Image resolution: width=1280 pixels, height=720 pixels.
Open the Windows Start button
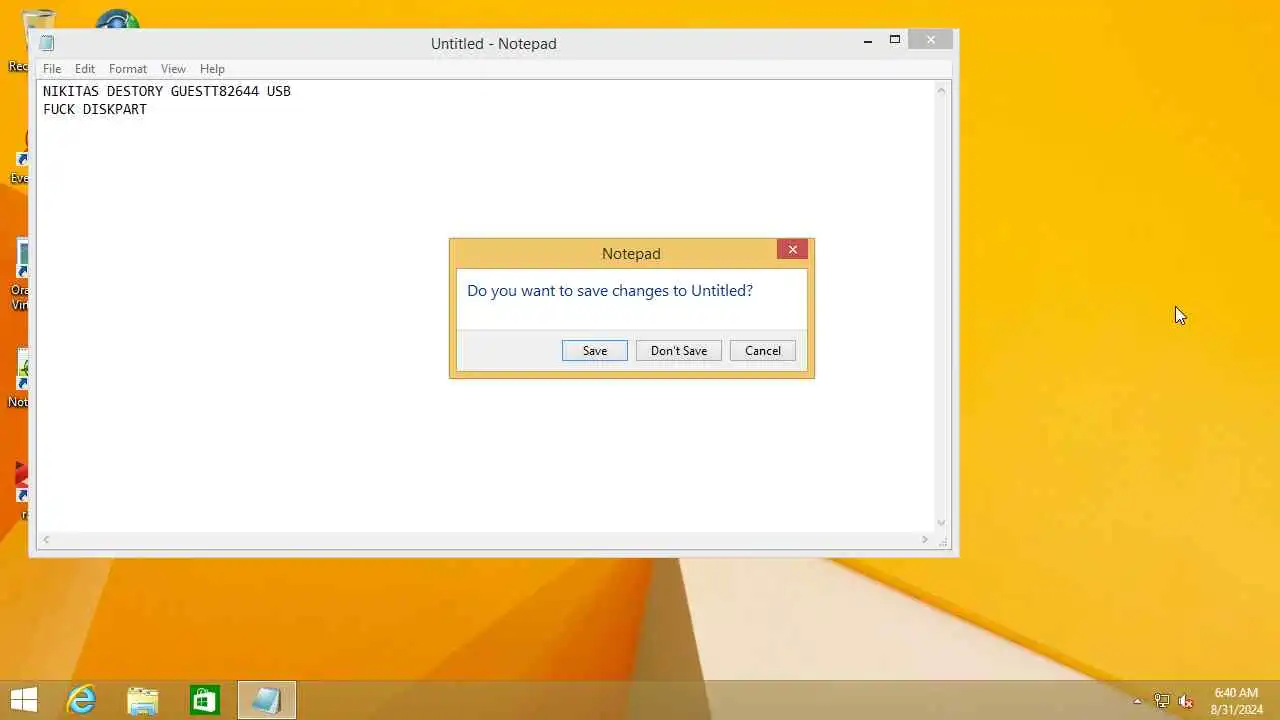24,700
